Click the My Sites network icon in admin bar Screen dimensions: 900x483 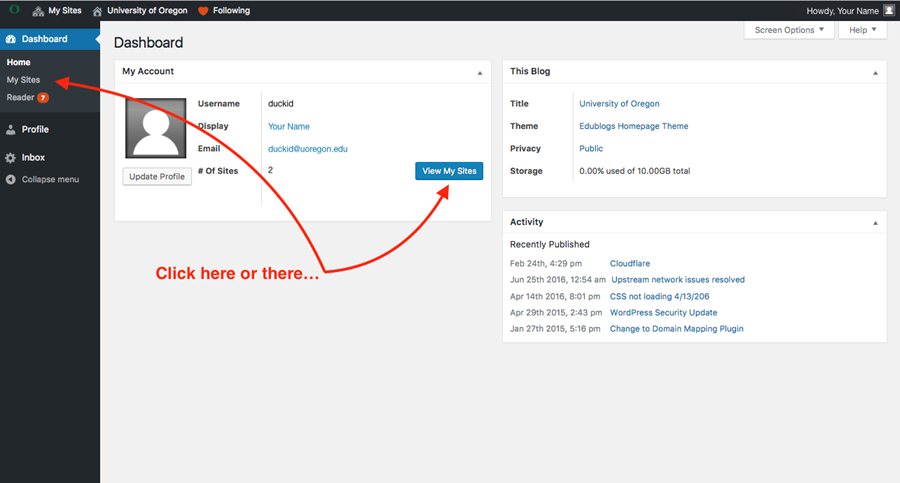38,11
